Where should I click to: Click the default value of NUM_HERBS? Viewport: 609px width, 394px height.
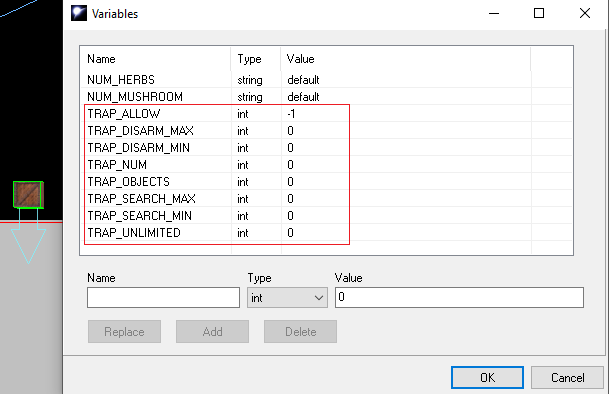click(303, 80)
